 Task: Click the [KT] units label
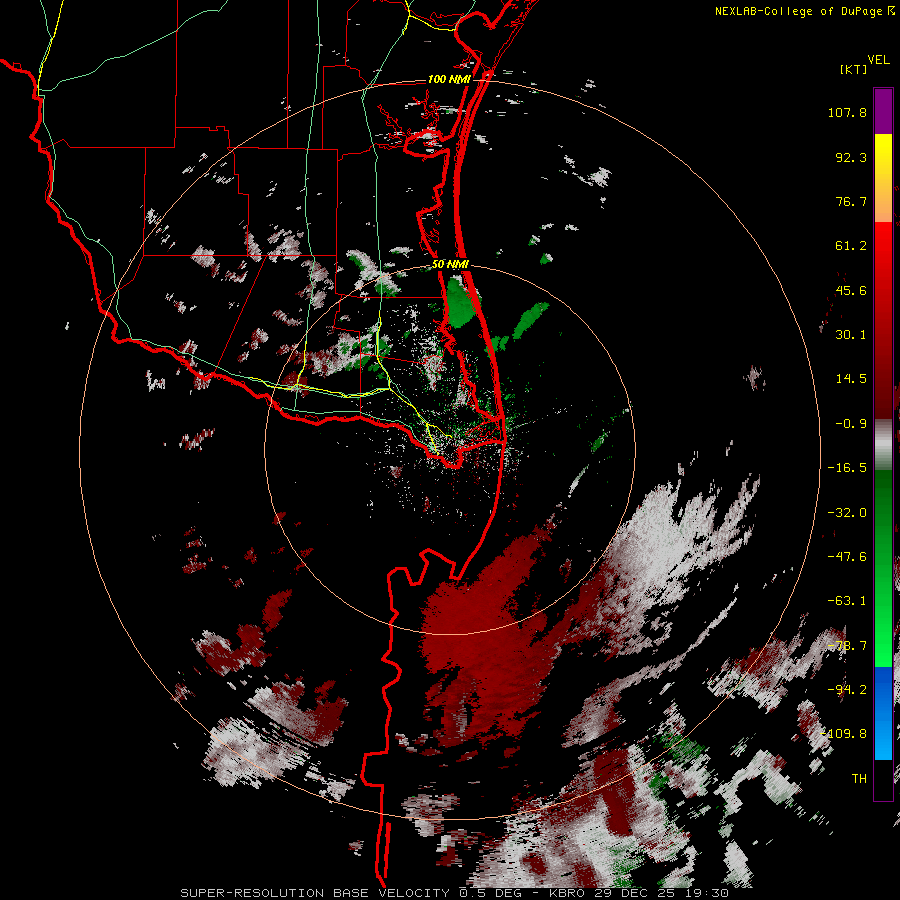854,69
